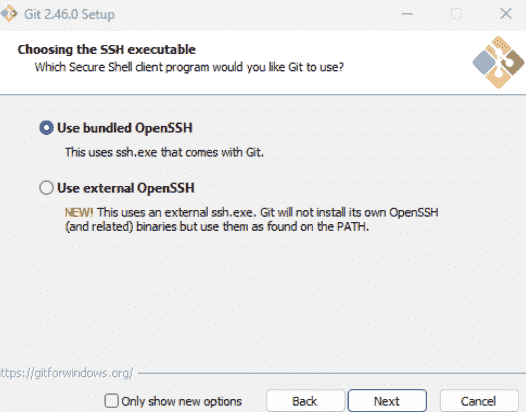The image size is (526, 412).
Task: Go to the next setup page
Action: (x=387, y=401)
